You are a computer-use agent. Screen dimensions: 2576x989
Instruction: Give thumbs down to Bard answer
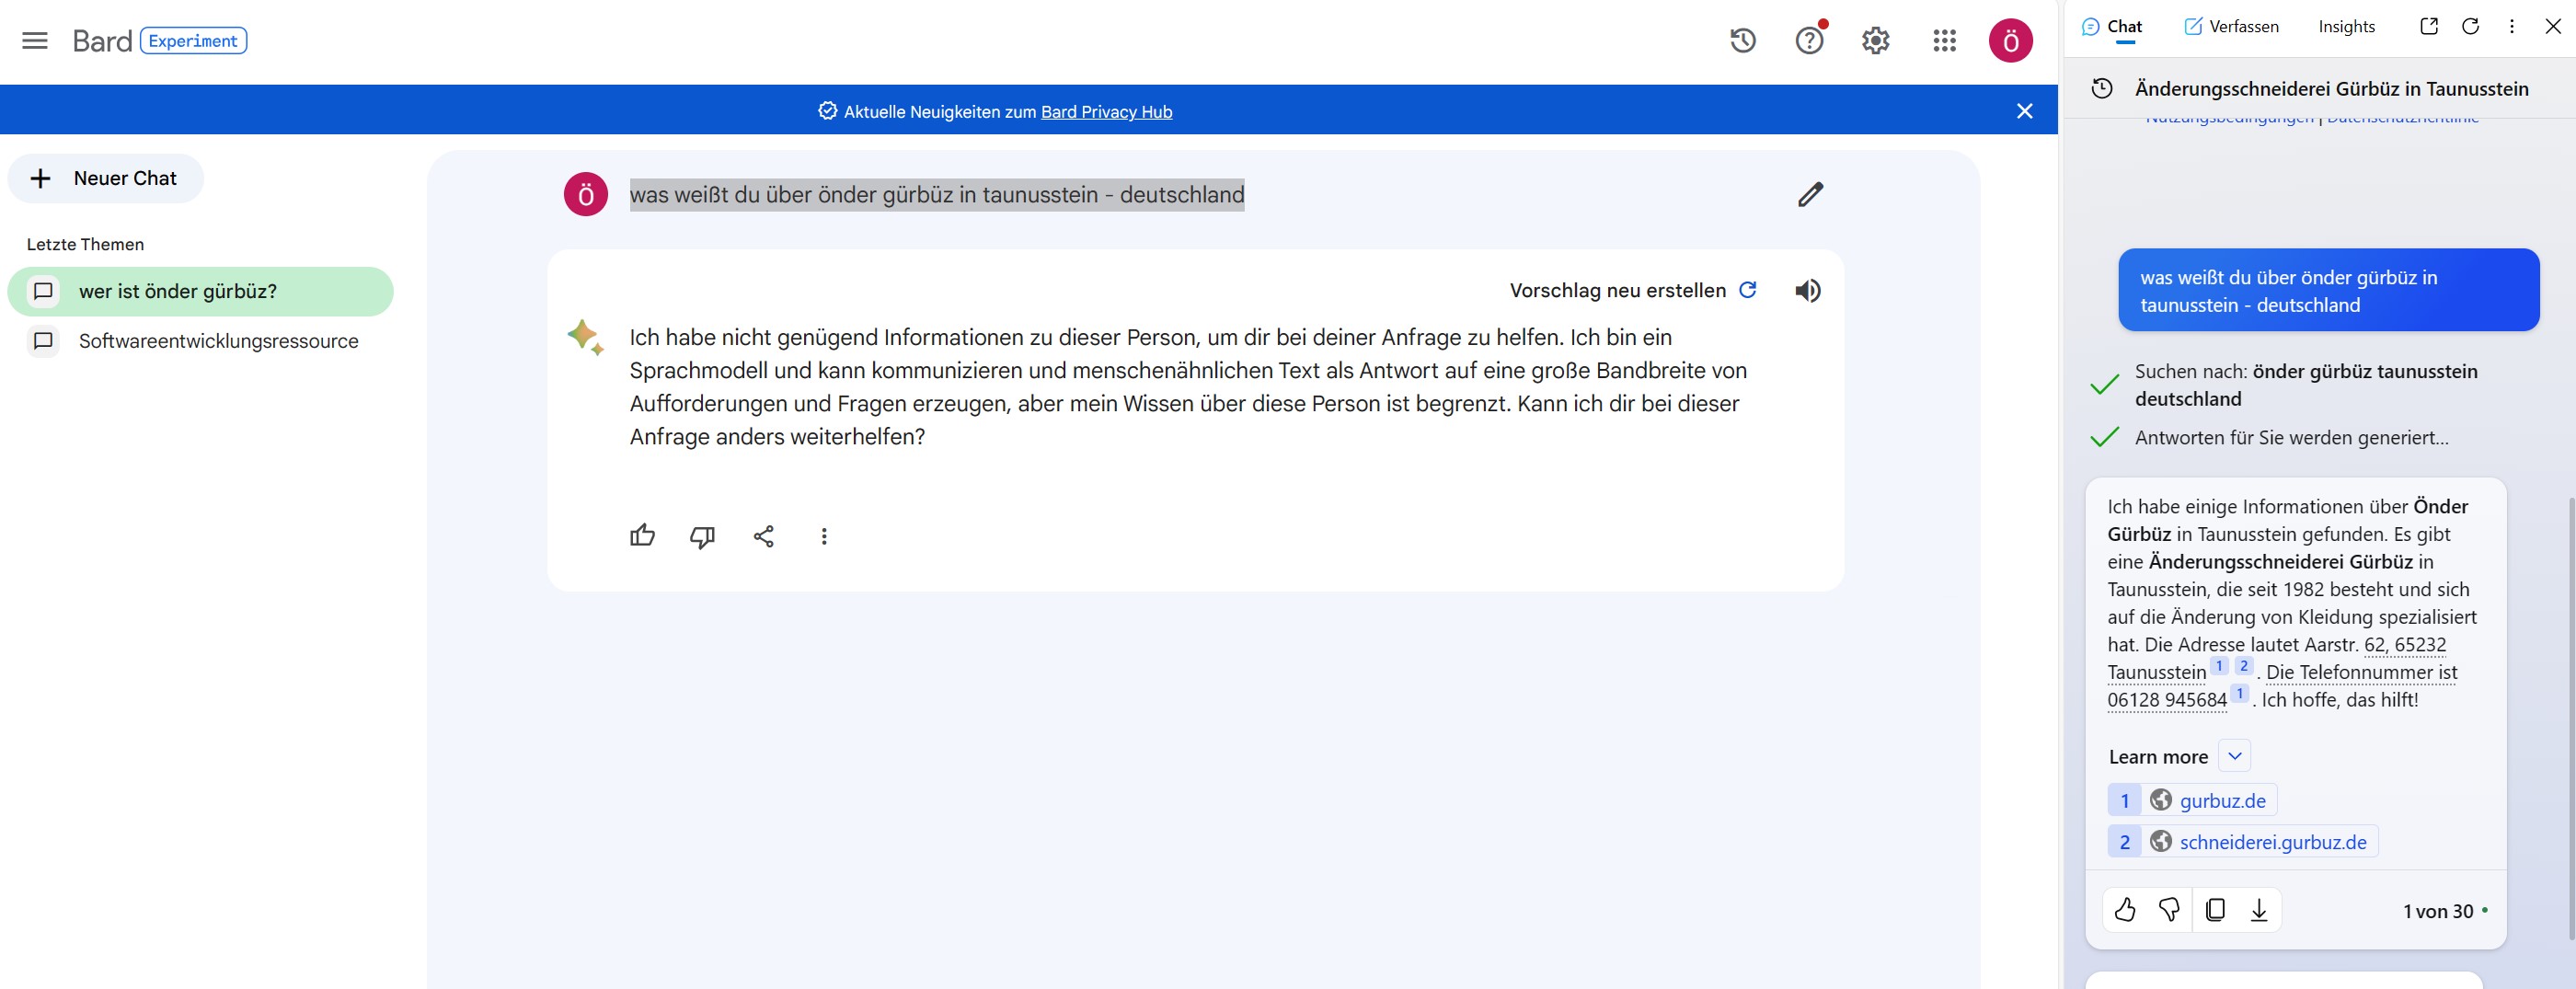point(702,537)
